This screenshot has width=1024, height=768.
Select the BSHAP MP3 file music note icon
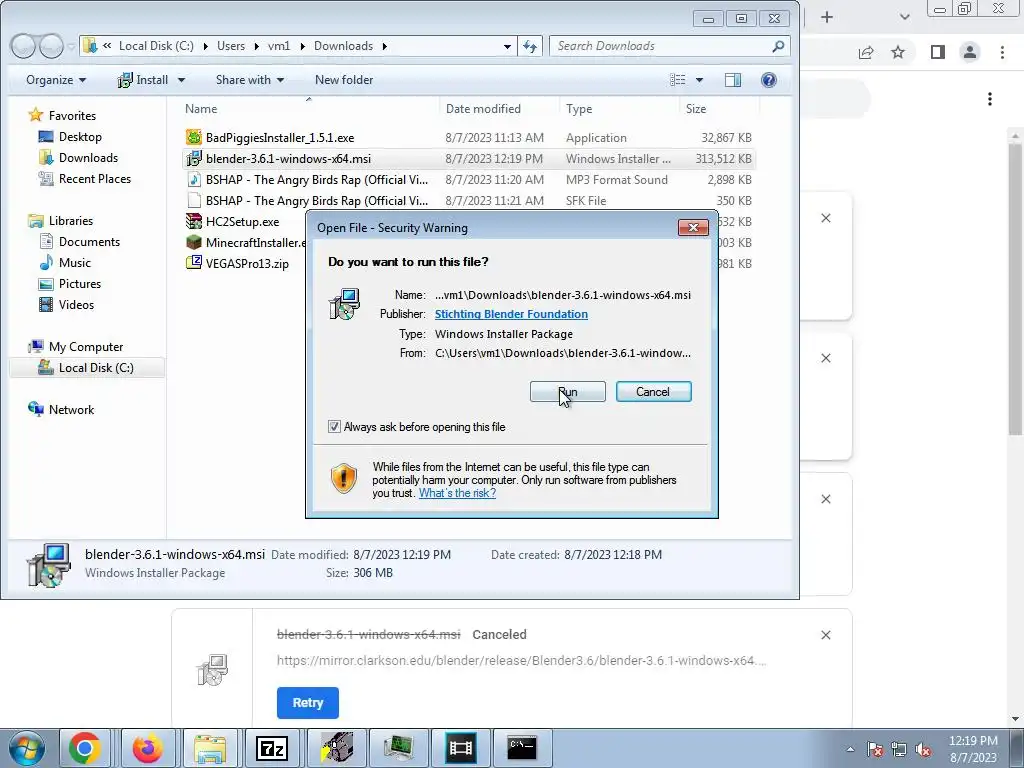click(x=194, y=180)
